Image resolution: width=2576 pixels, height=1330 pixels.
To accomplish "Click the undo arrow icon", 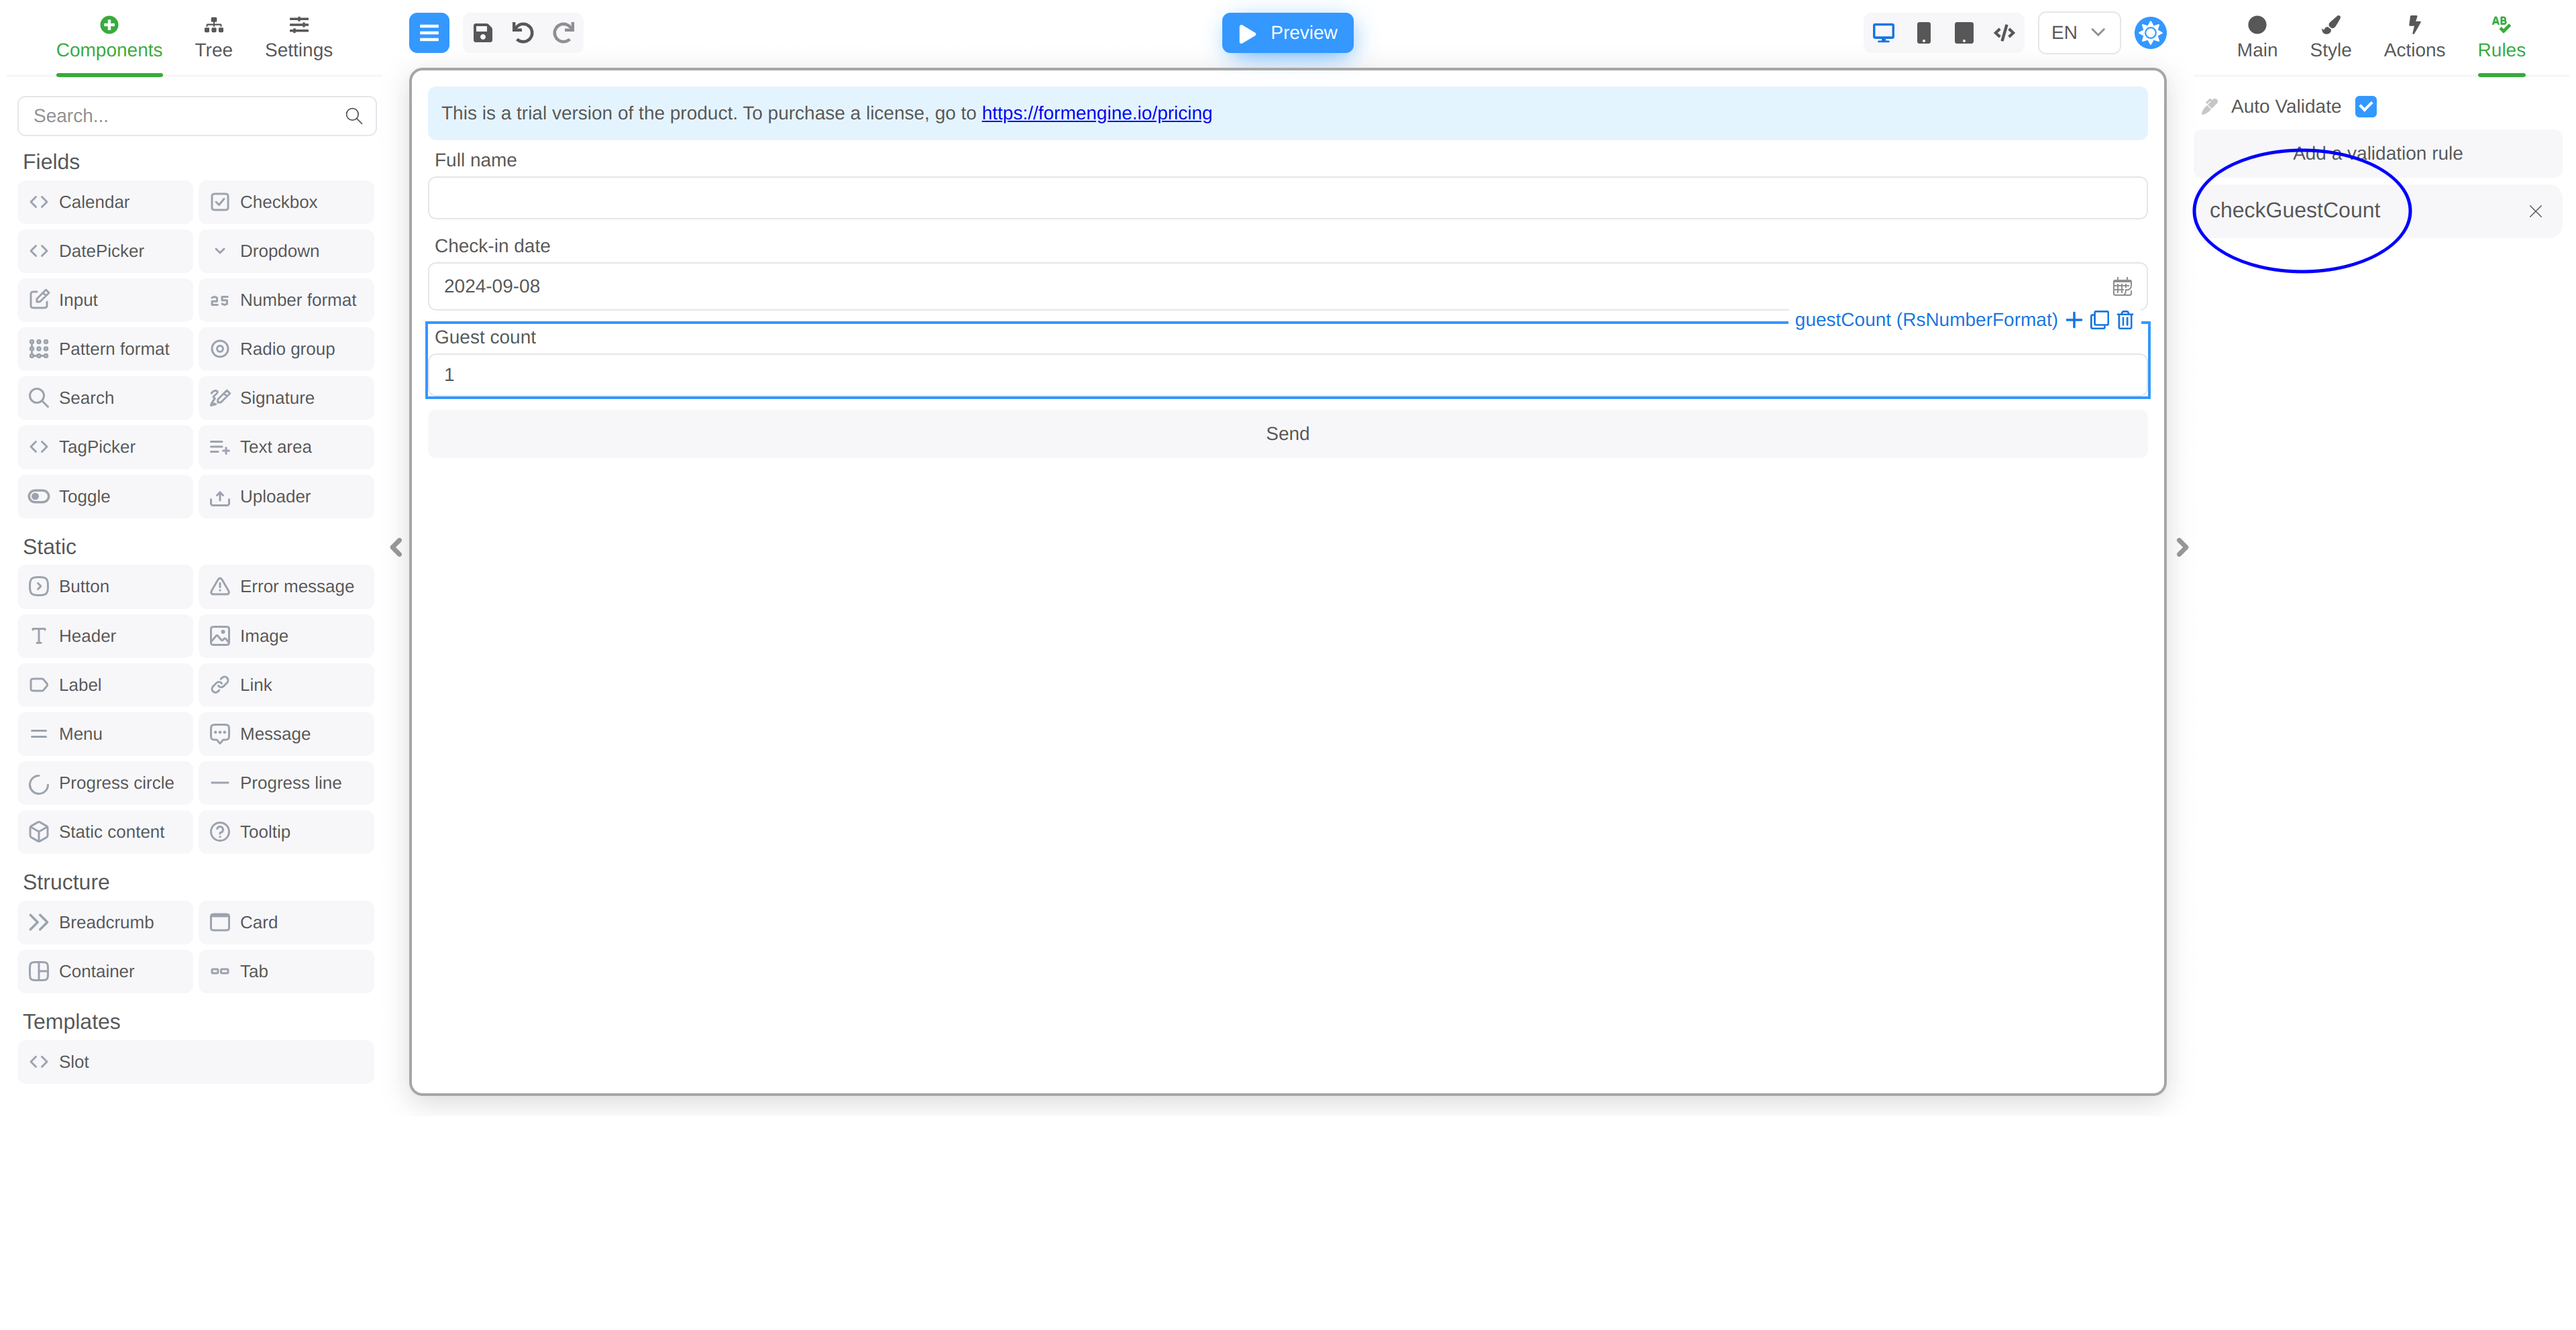I will [x=523, y=32].
